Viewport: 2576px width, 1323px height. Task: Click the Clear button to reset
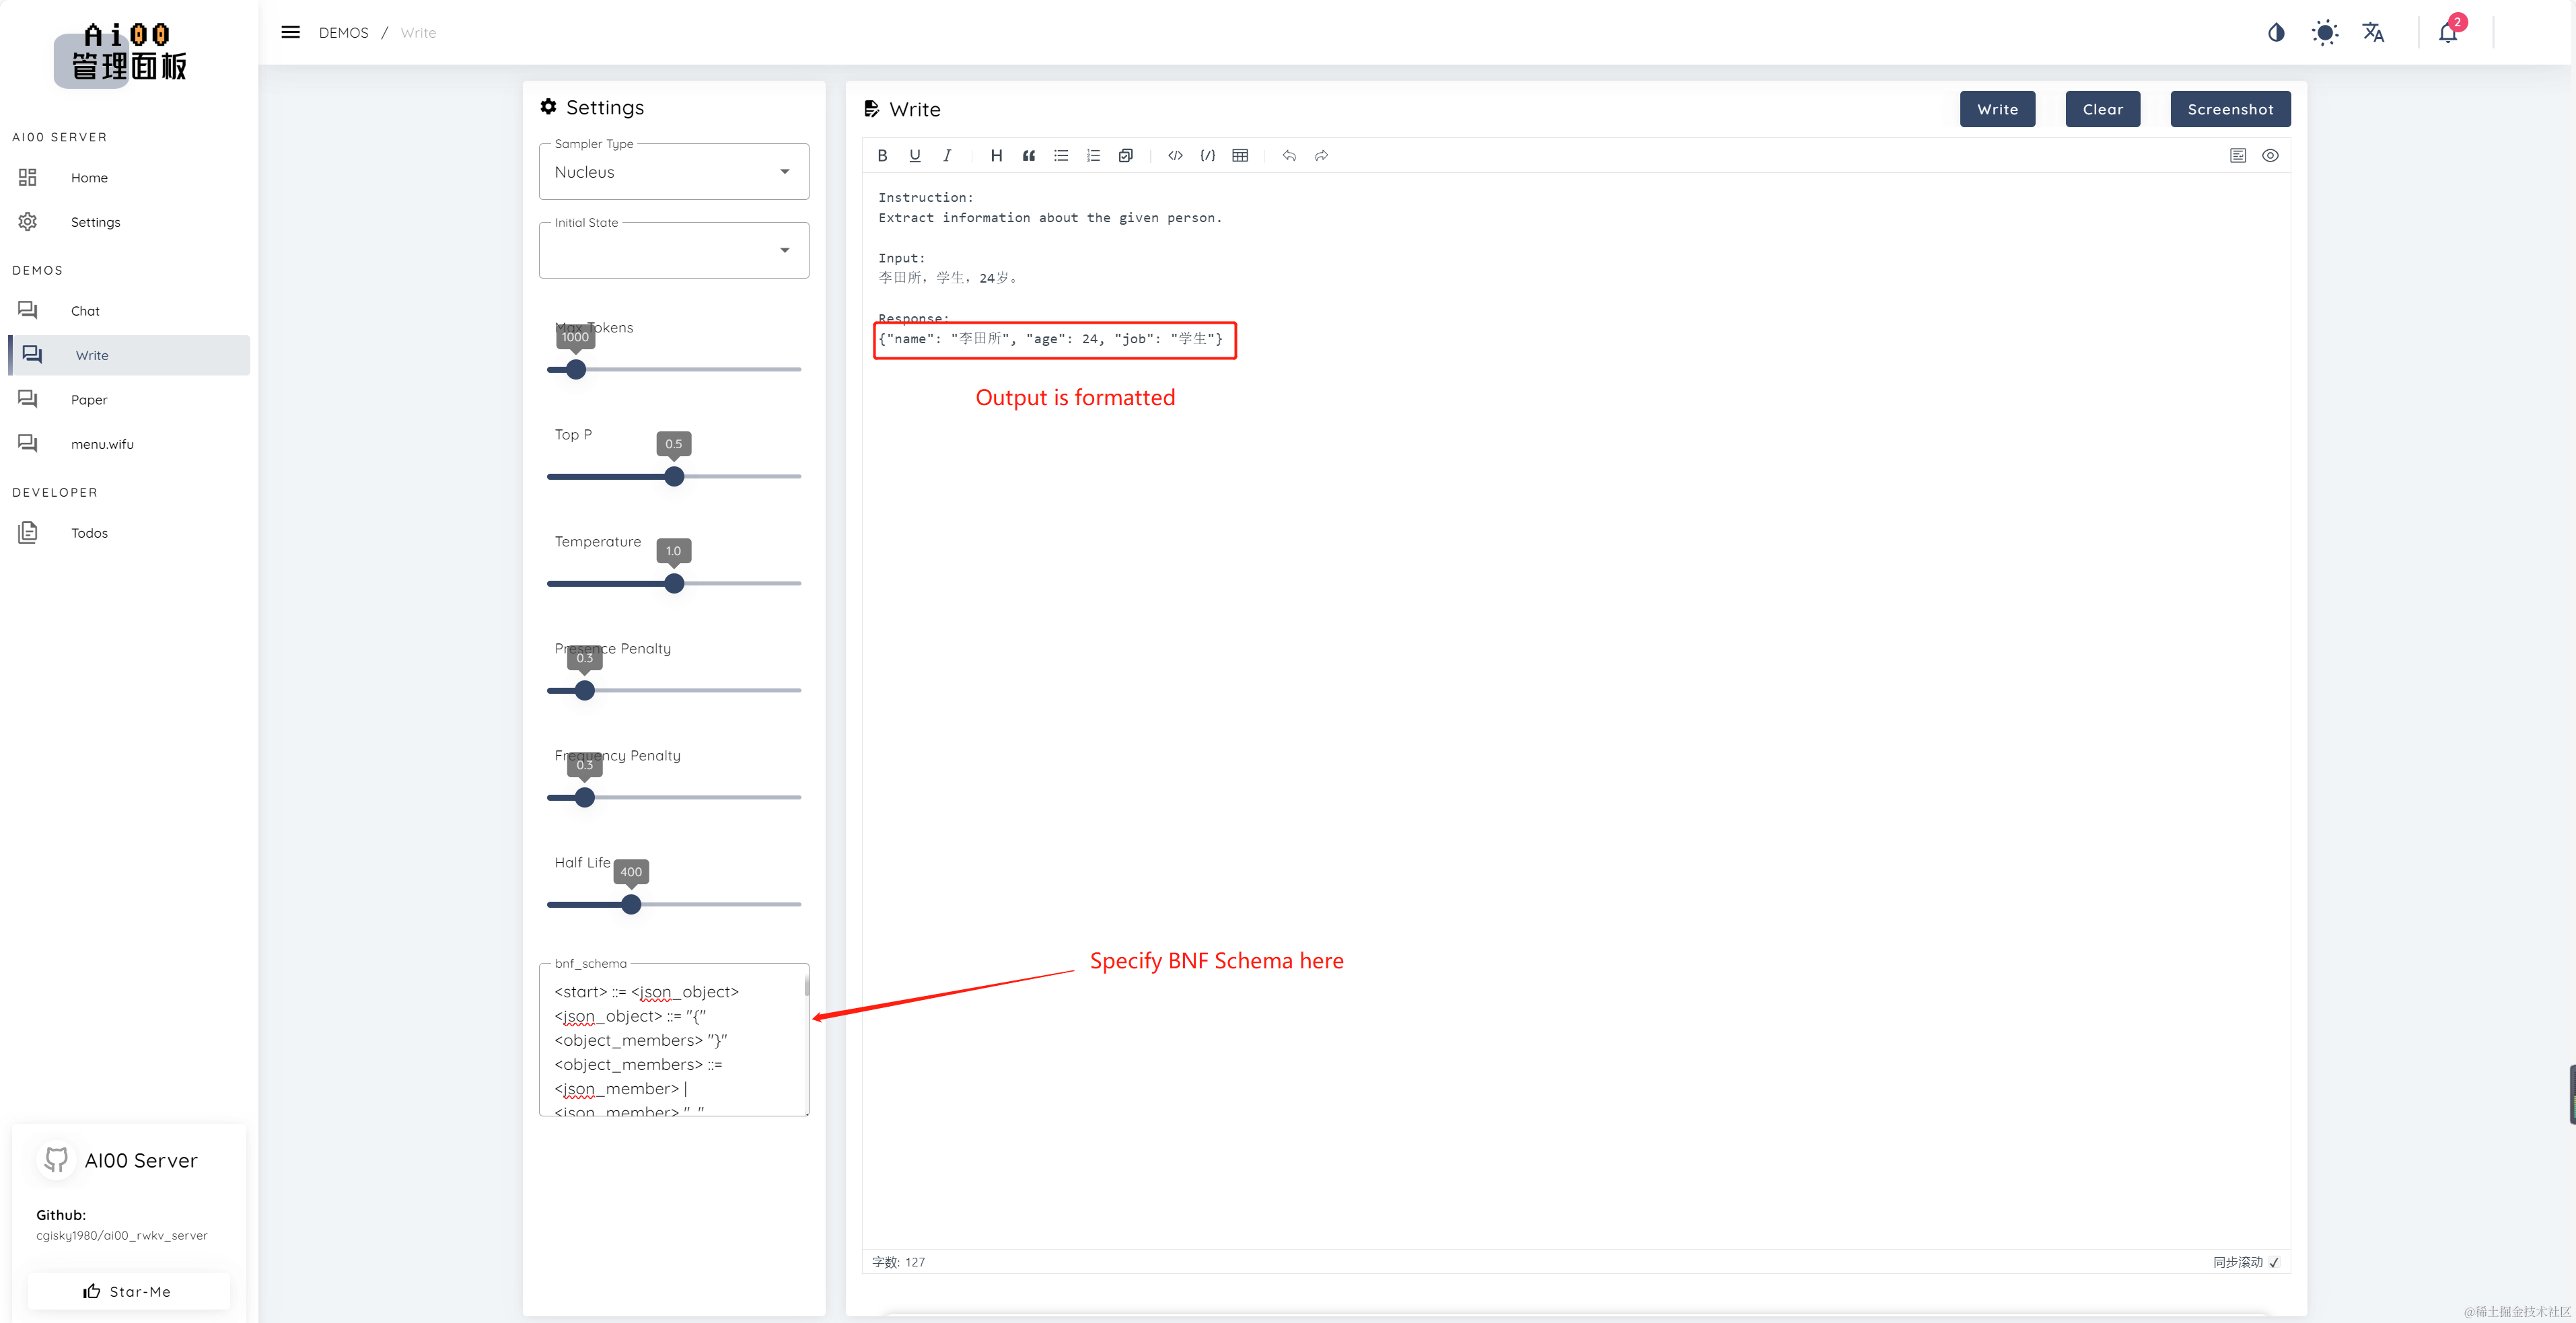click(x=2104, y=108)
